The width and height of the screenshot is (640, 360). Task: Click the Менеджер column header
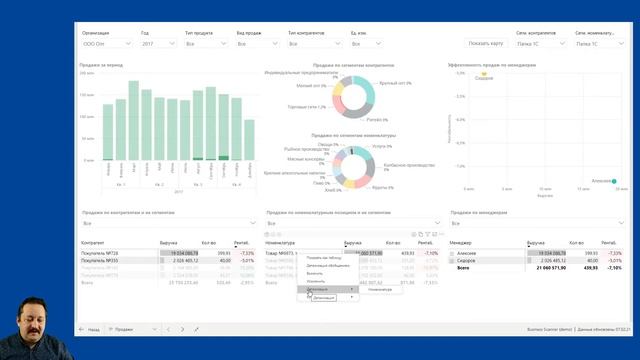tap(460, 243)
